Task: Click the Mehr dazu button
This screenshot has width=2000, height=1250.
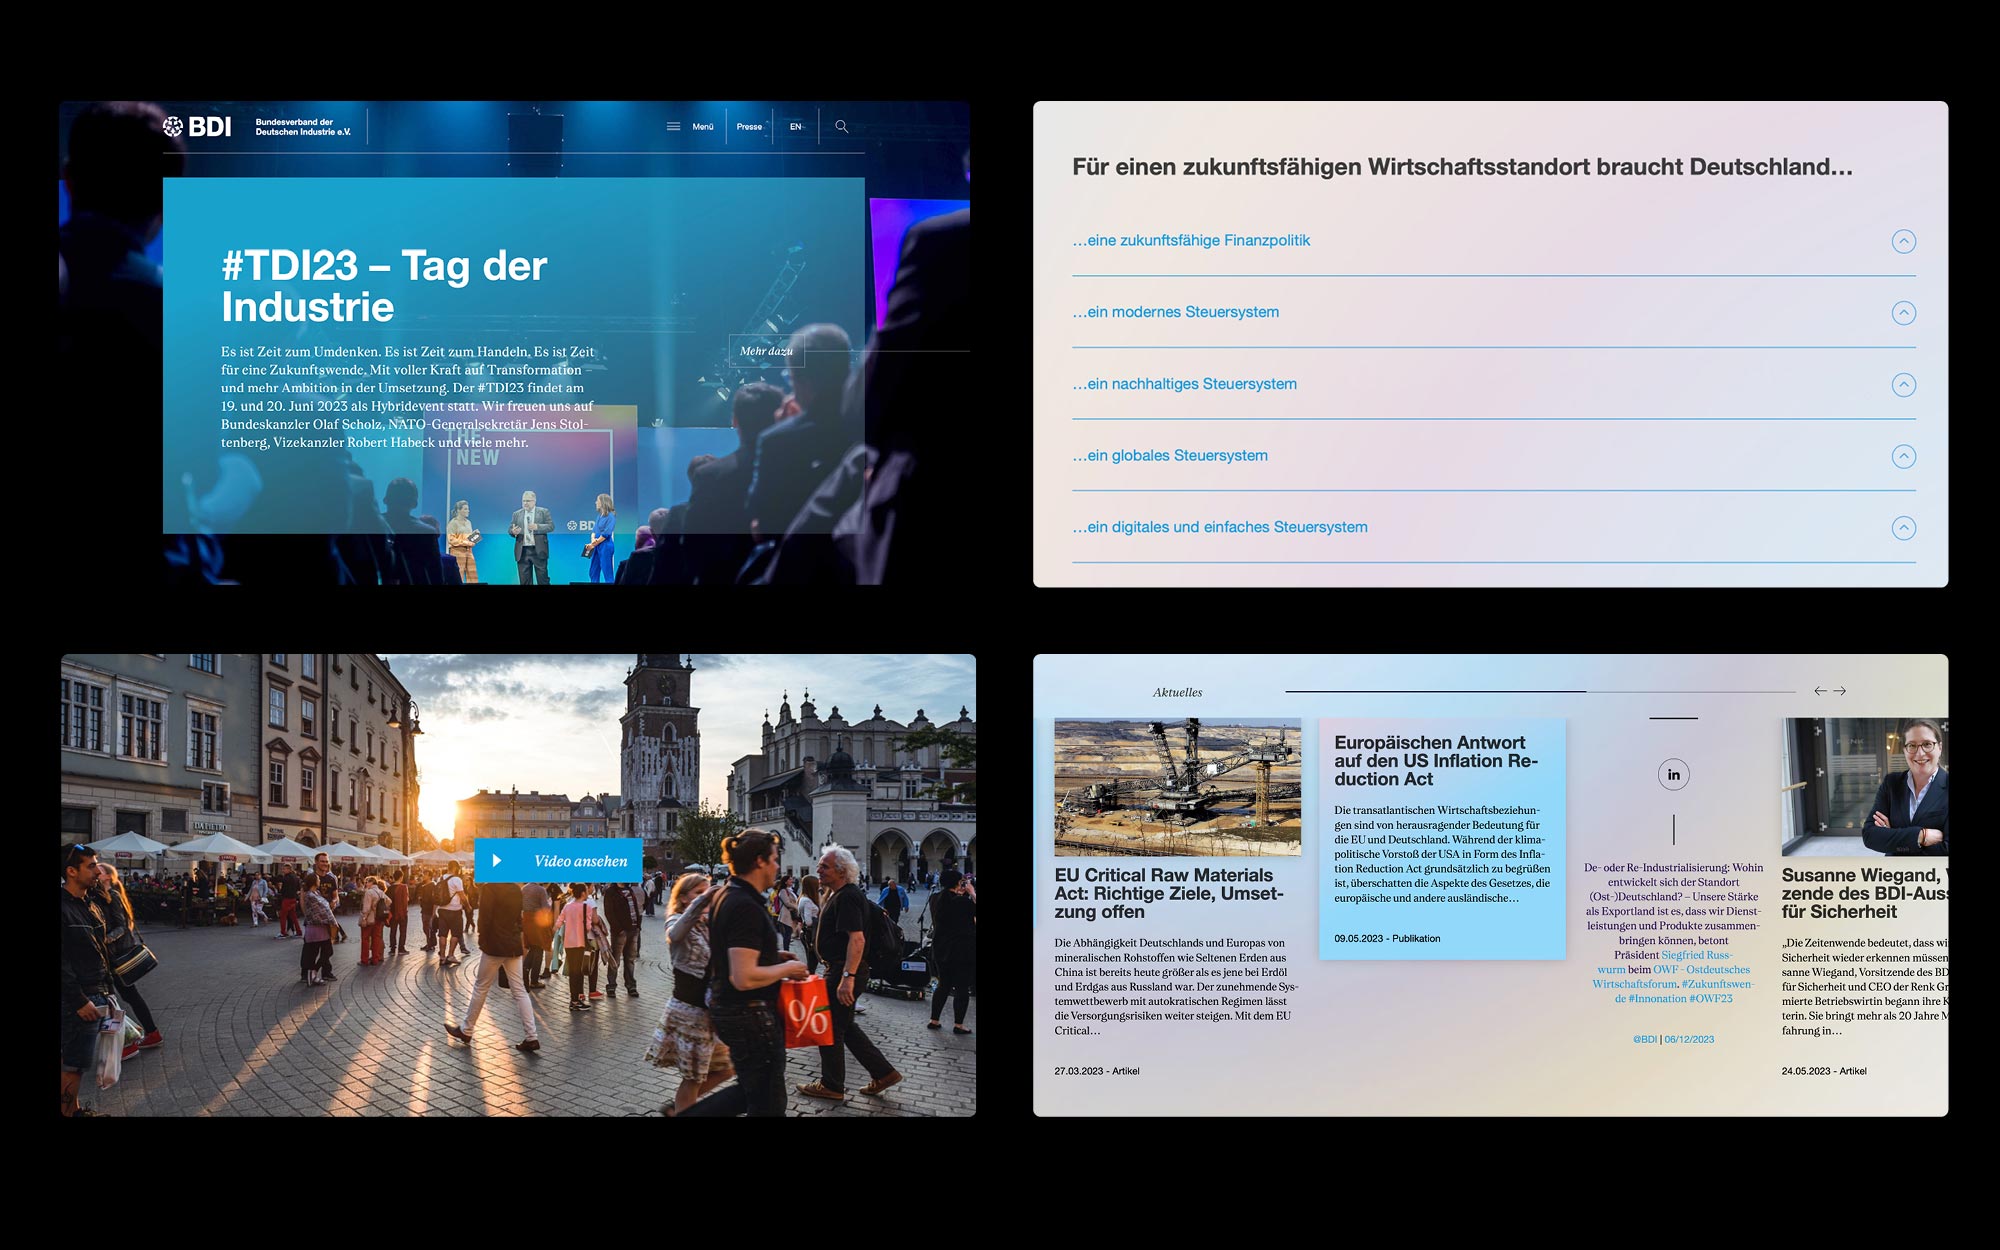Action: point(766,351)
